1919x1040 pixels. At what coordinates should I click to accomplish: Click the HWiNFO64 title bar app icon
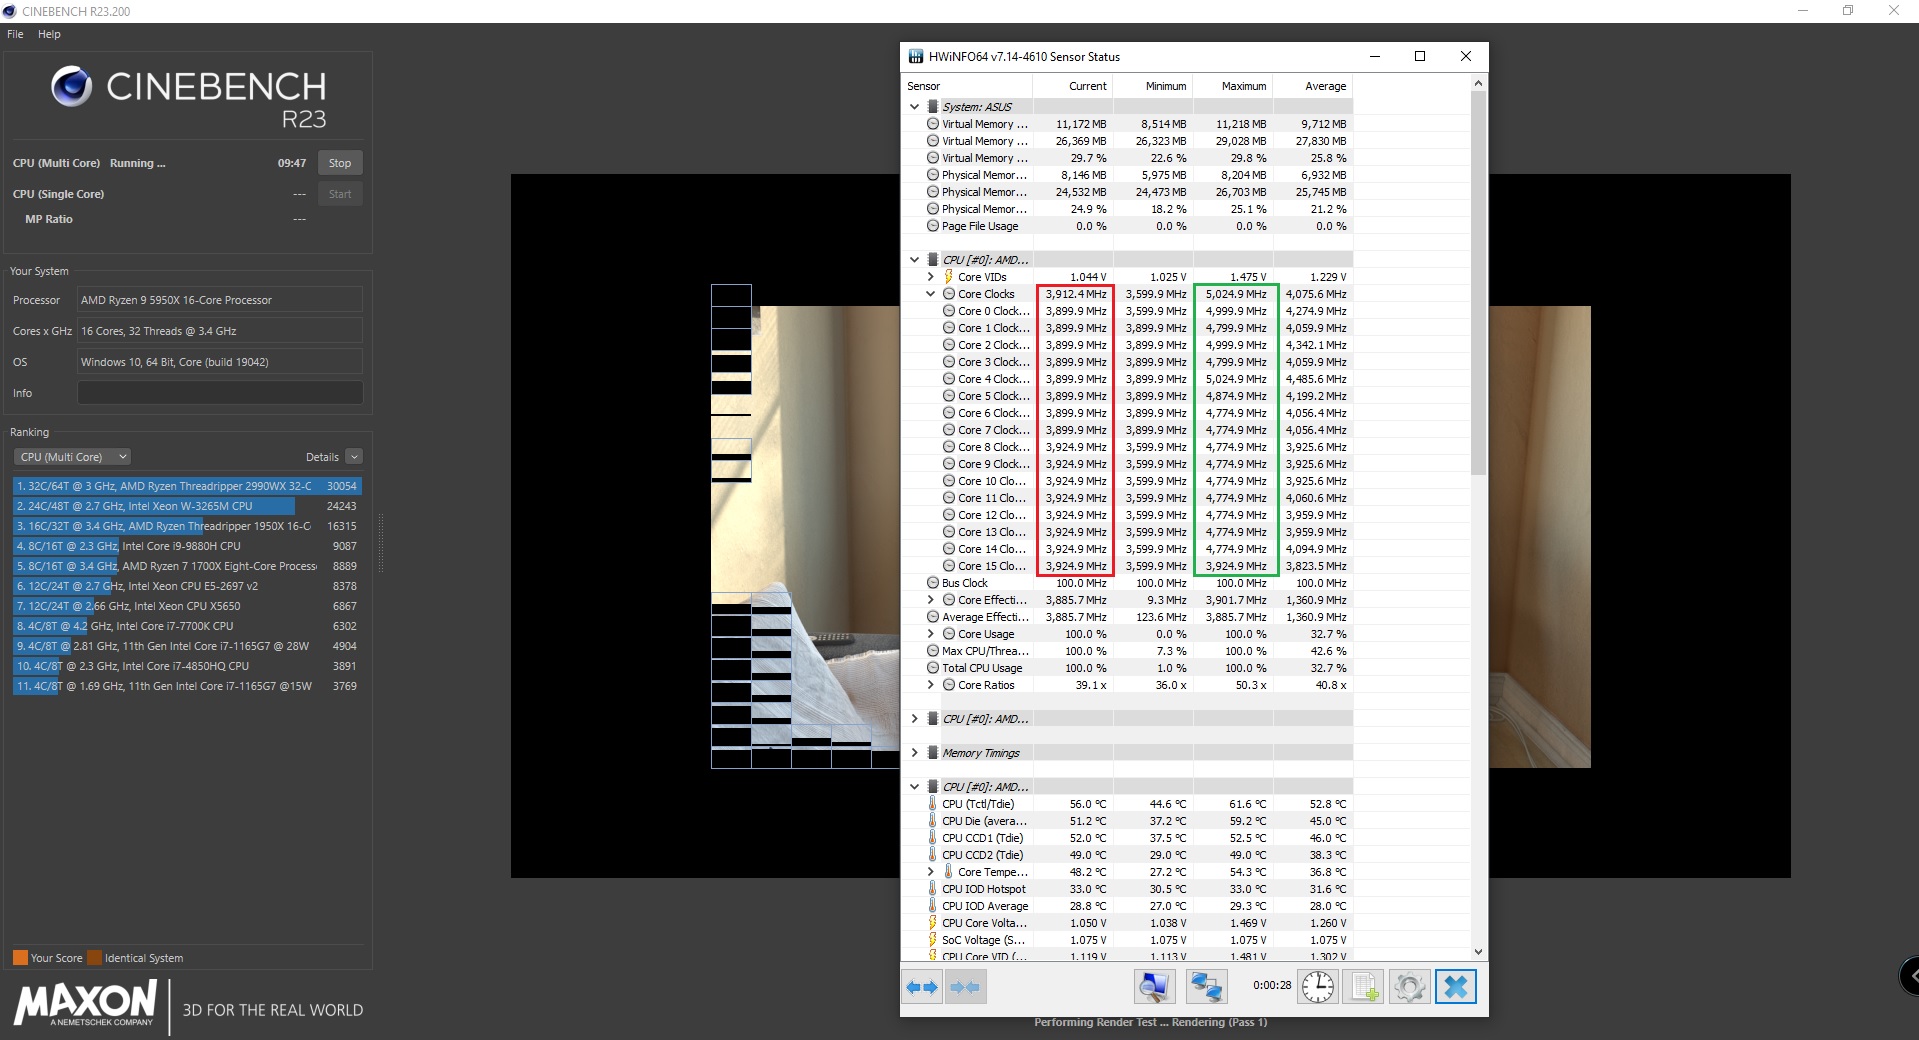click(x=916, y=57)
